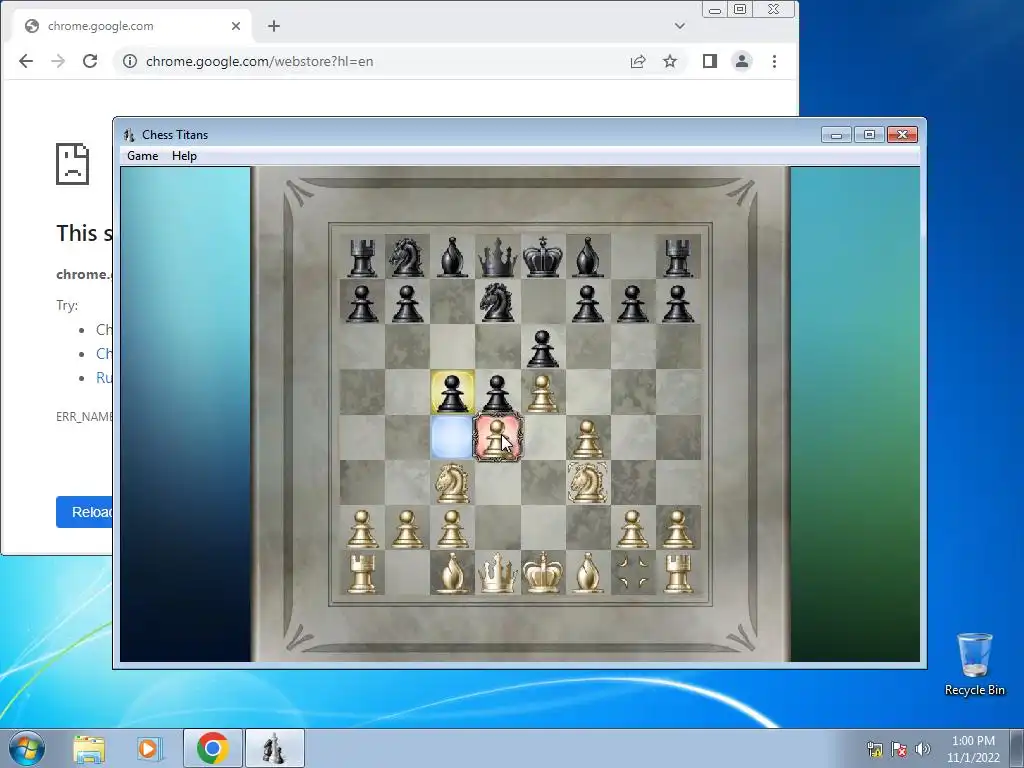The width and height of the screenshot is (1024, 768).
Task: Minimize the Chess Titans window
Action: 837,135
